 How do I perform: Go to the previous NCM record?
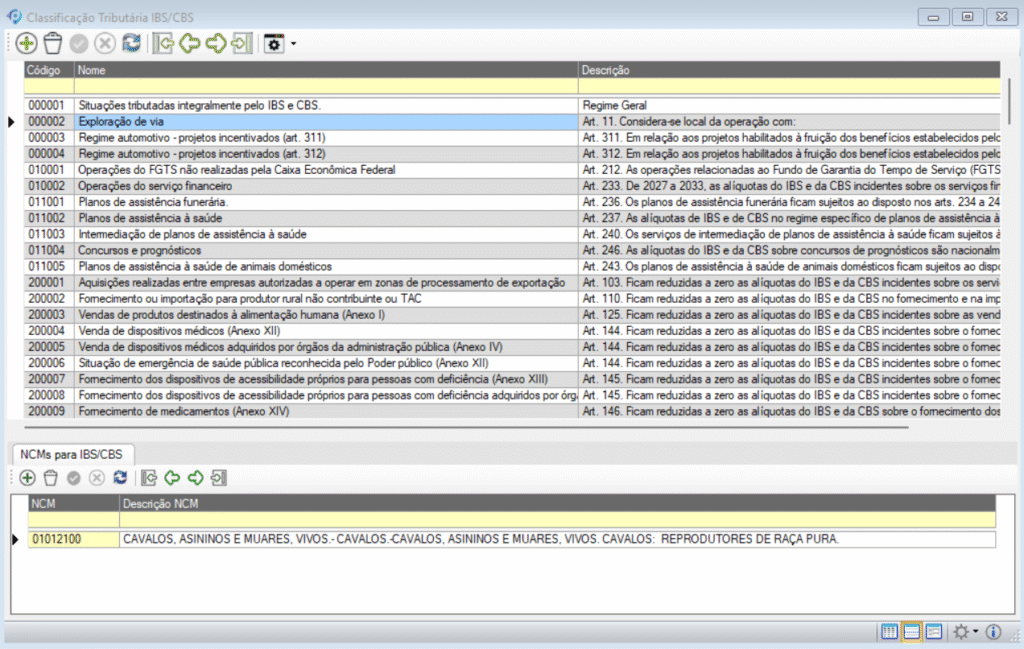pyautogui.click(x=171, y=478)
